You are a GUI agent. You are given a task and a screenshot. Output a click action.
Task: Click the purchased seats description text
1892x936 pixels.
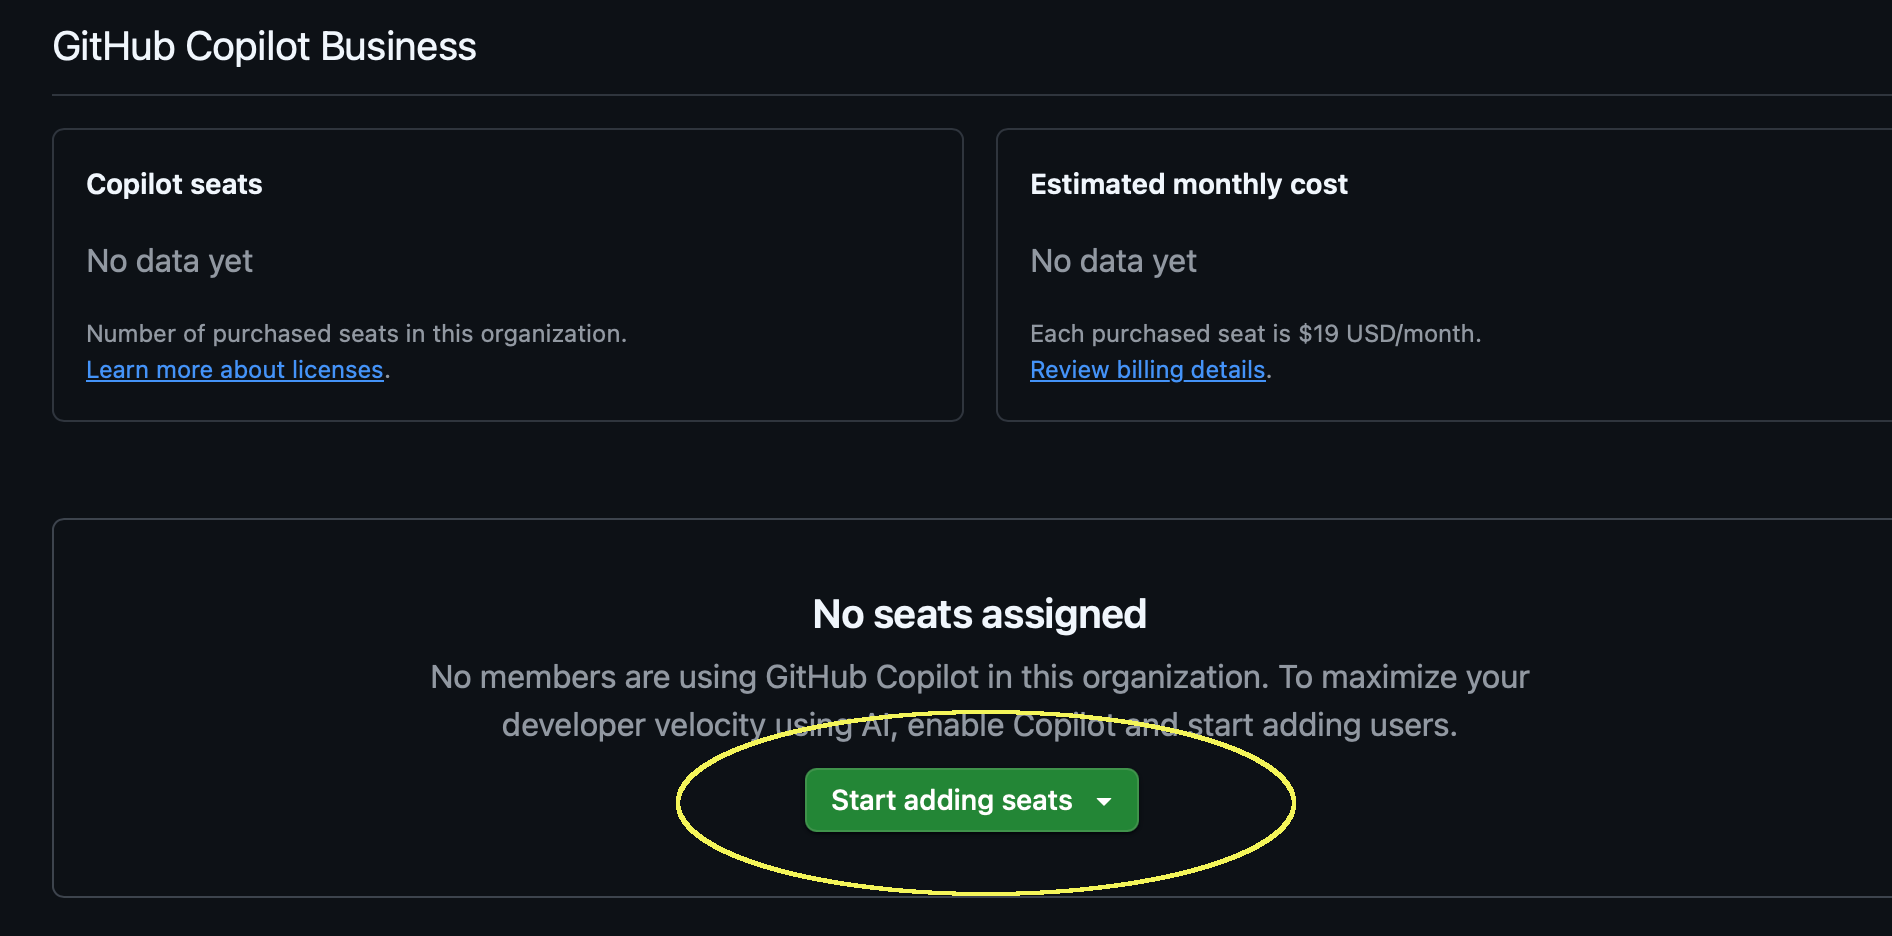pyautogui.click(x=357, y=333)
